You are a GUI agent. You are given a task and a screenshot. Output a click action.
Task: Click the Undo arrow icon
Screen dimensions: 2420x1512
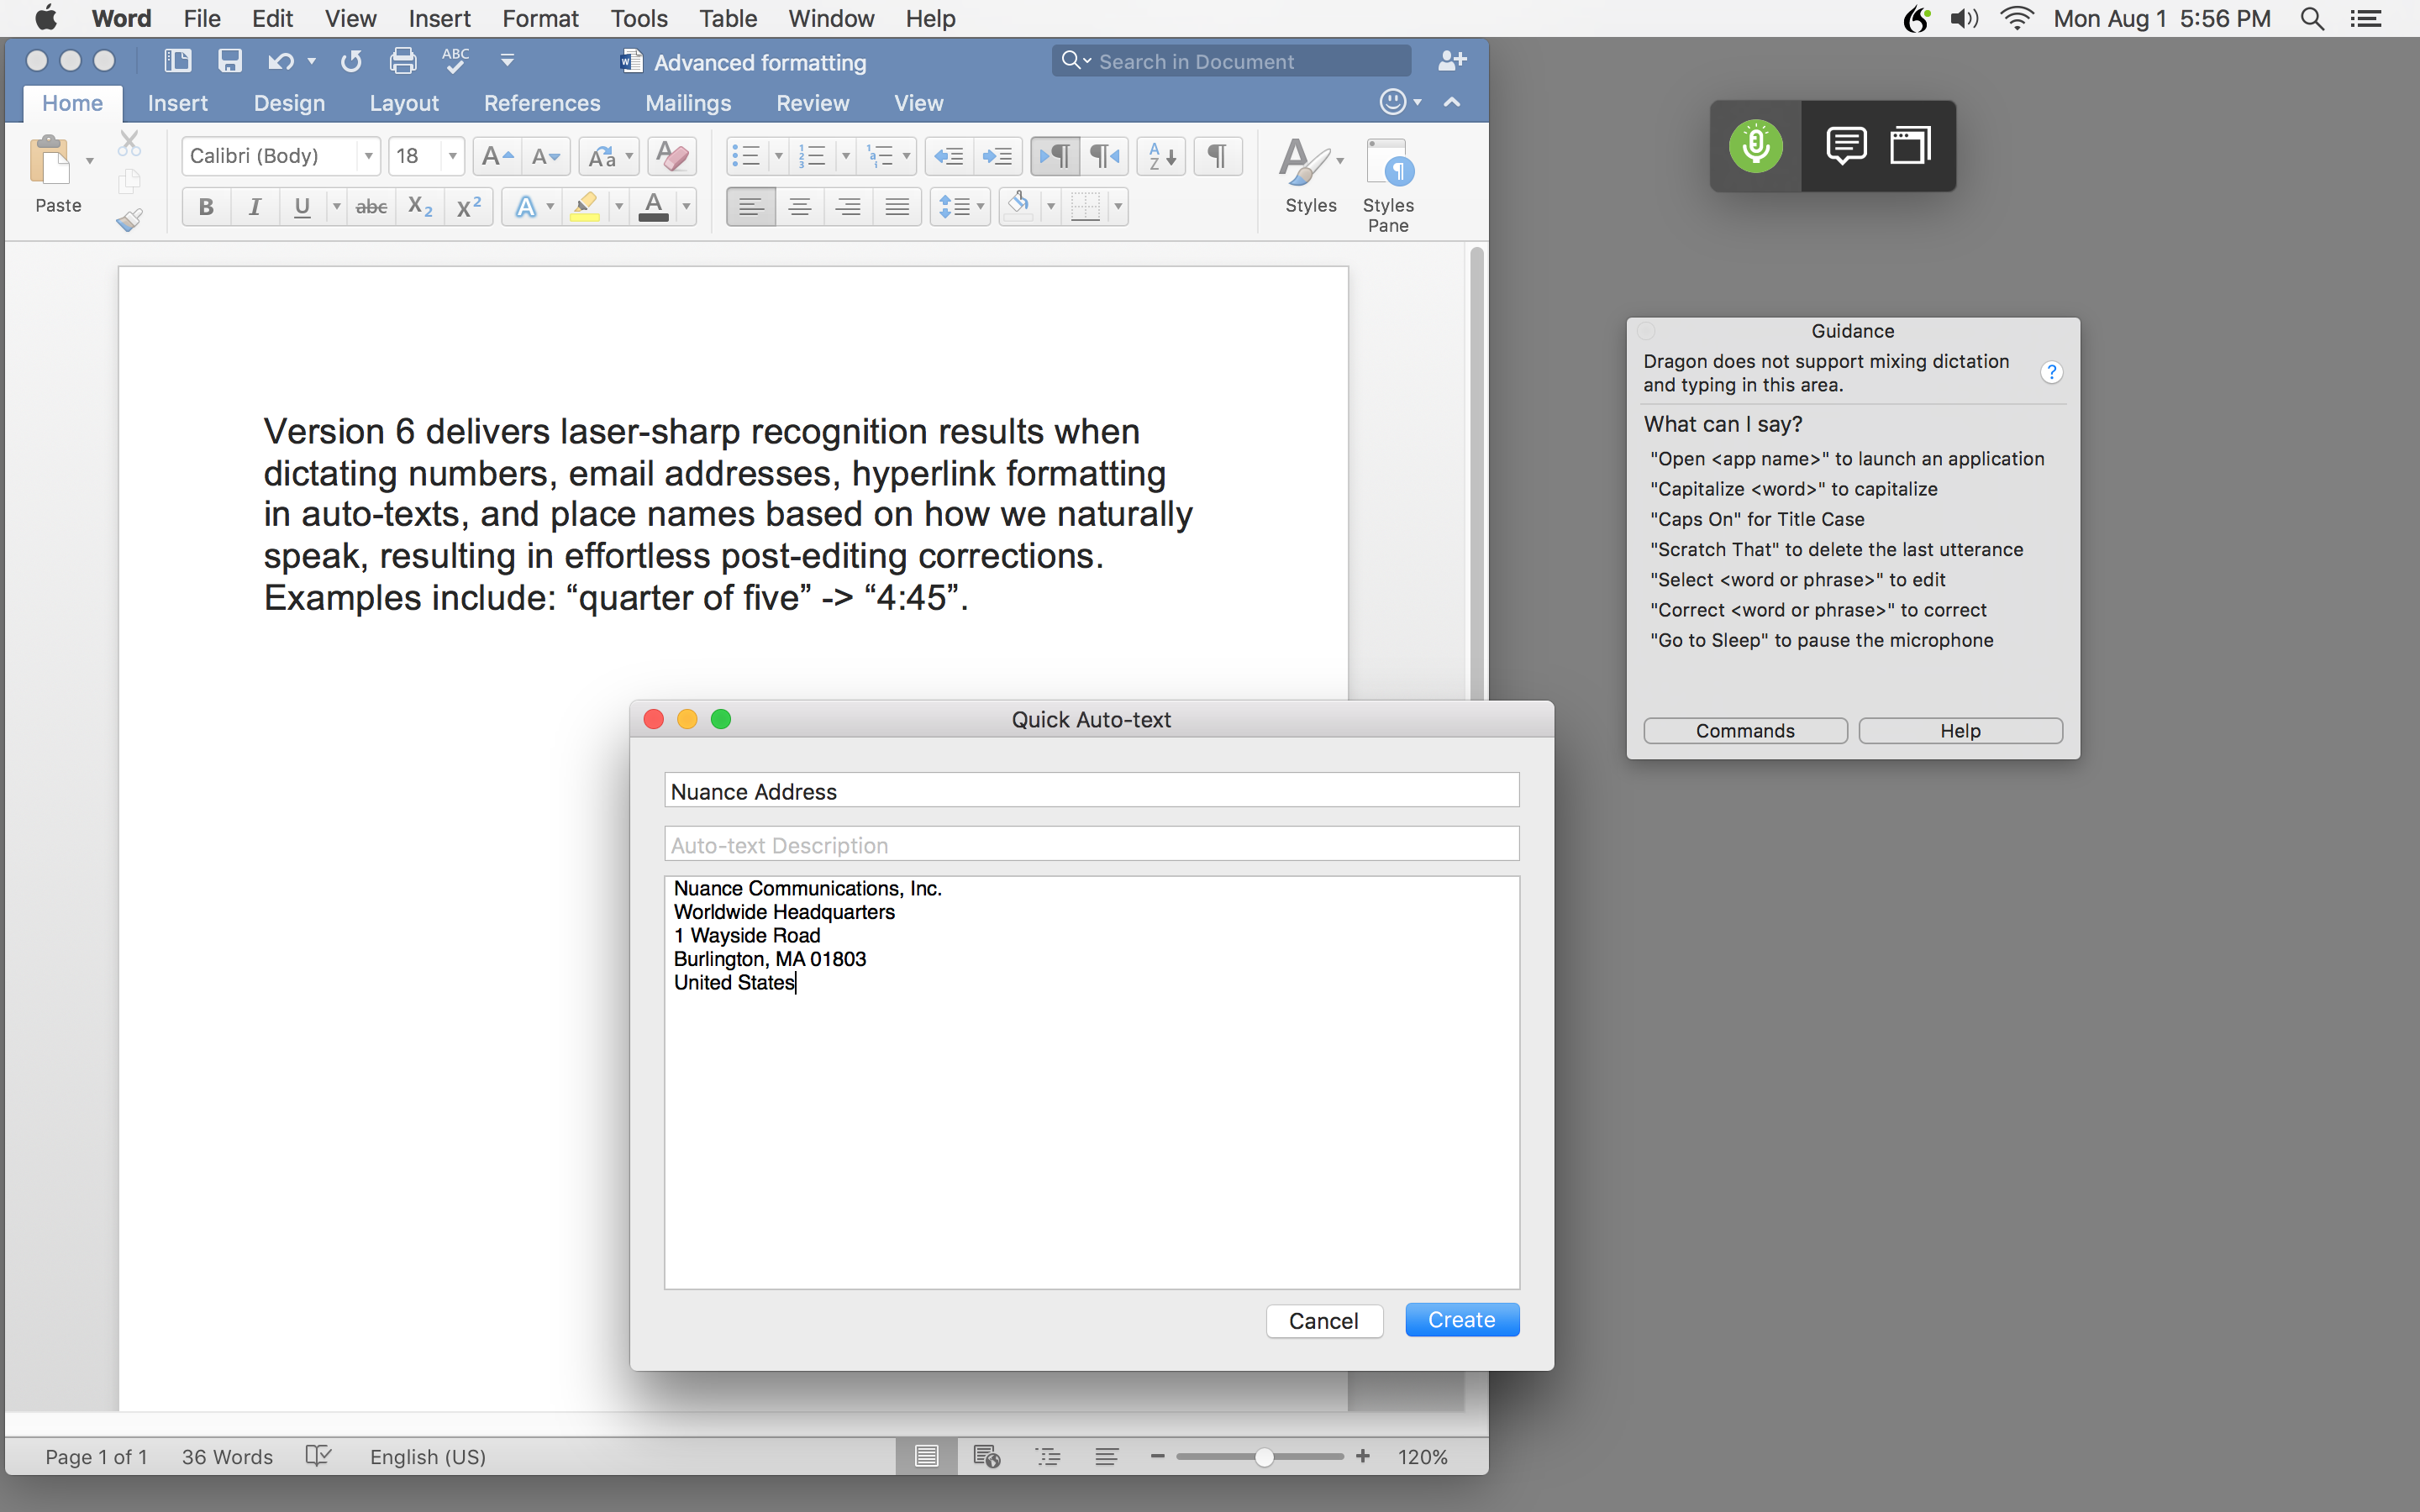coord(280,61)
